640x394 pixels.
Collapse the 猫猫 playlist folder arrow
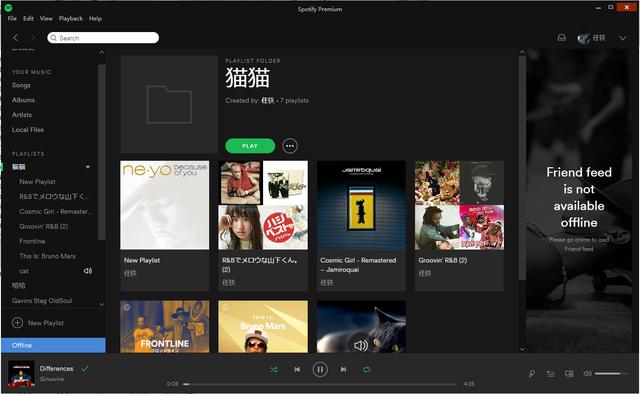pos(87,167)
